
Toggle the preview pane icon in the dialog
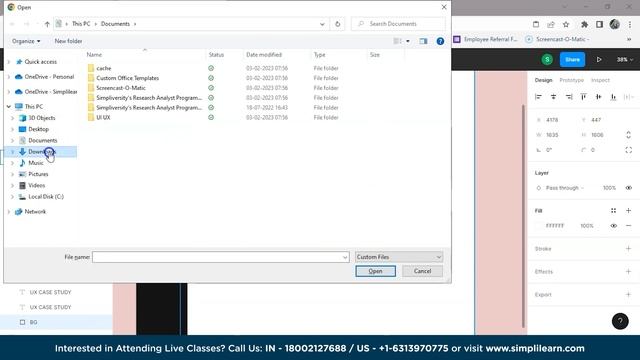pos(423,41)
